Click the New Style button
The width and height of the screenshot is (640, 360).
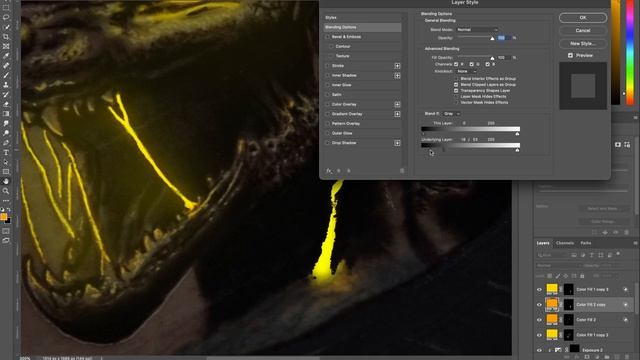[582, 43]
